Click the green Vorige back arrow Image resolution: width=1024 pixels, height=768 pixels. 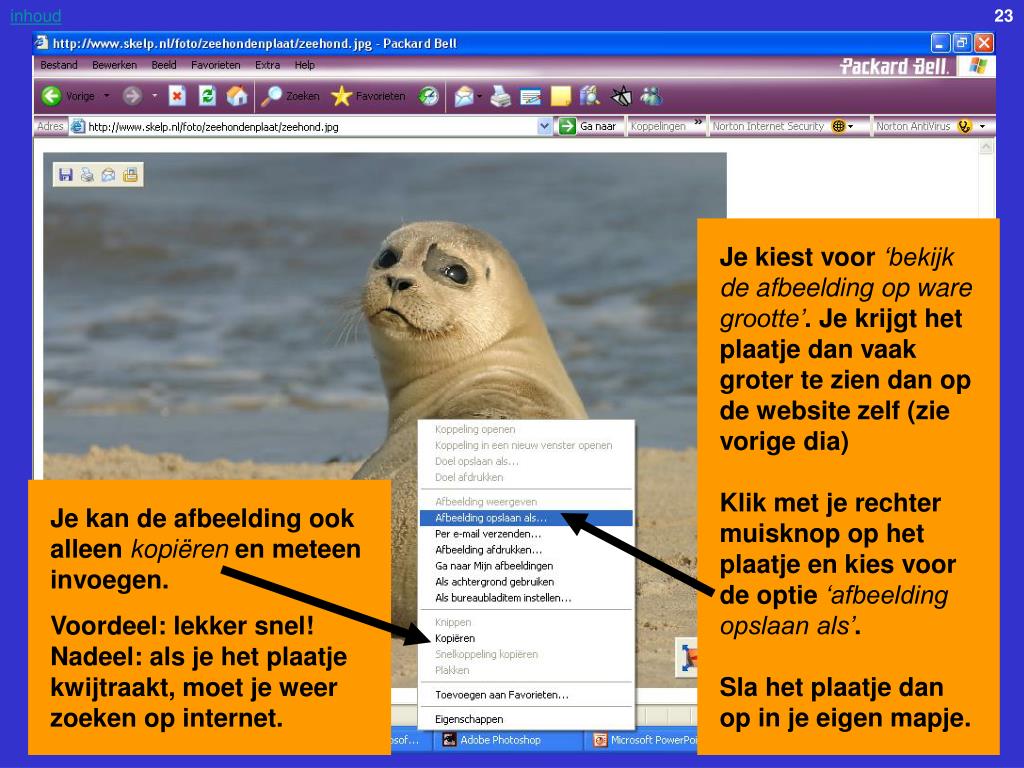click(52, 96)
